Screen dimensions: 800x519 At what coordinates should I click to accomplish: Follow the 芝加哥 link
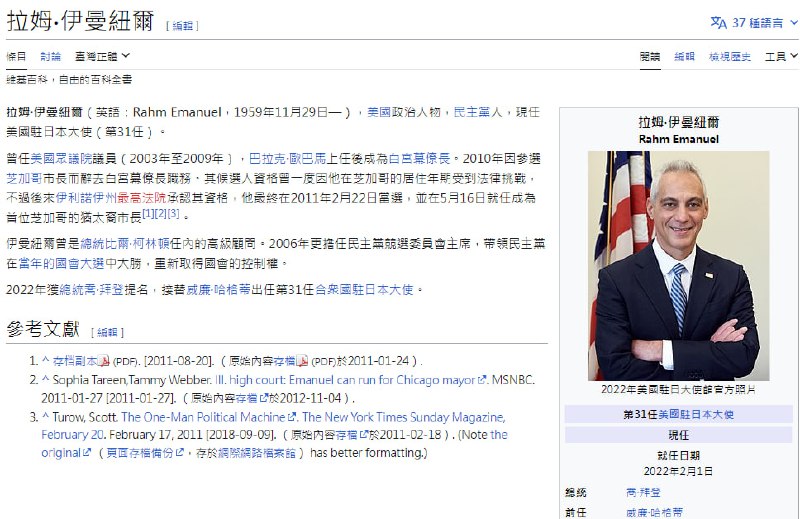click(x=24, y=178)
